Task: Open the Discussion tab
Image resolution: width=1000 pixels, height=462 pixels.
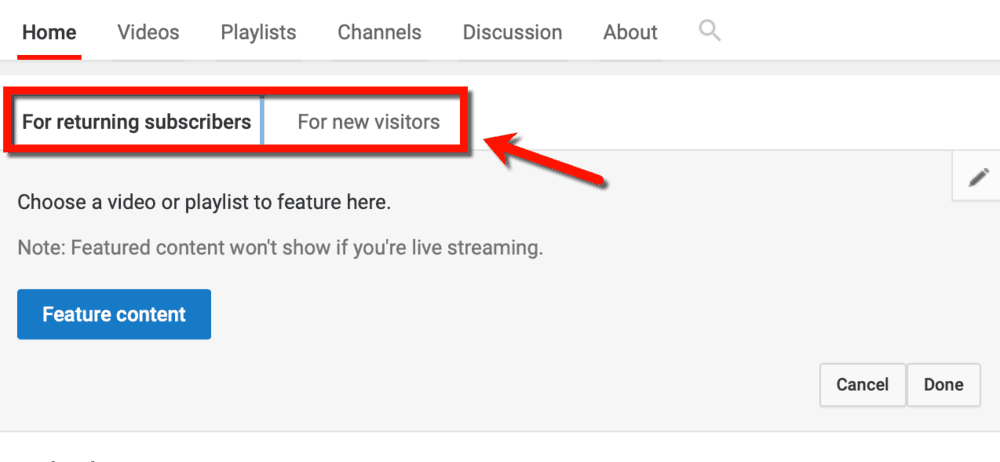Action: click(513, 32)
